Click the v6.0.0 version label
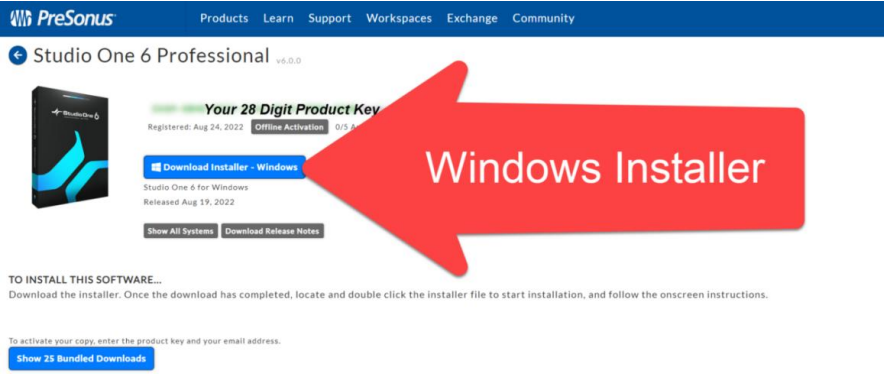The image size is (884, 381). pyautogui.click(x=288, y=60)
